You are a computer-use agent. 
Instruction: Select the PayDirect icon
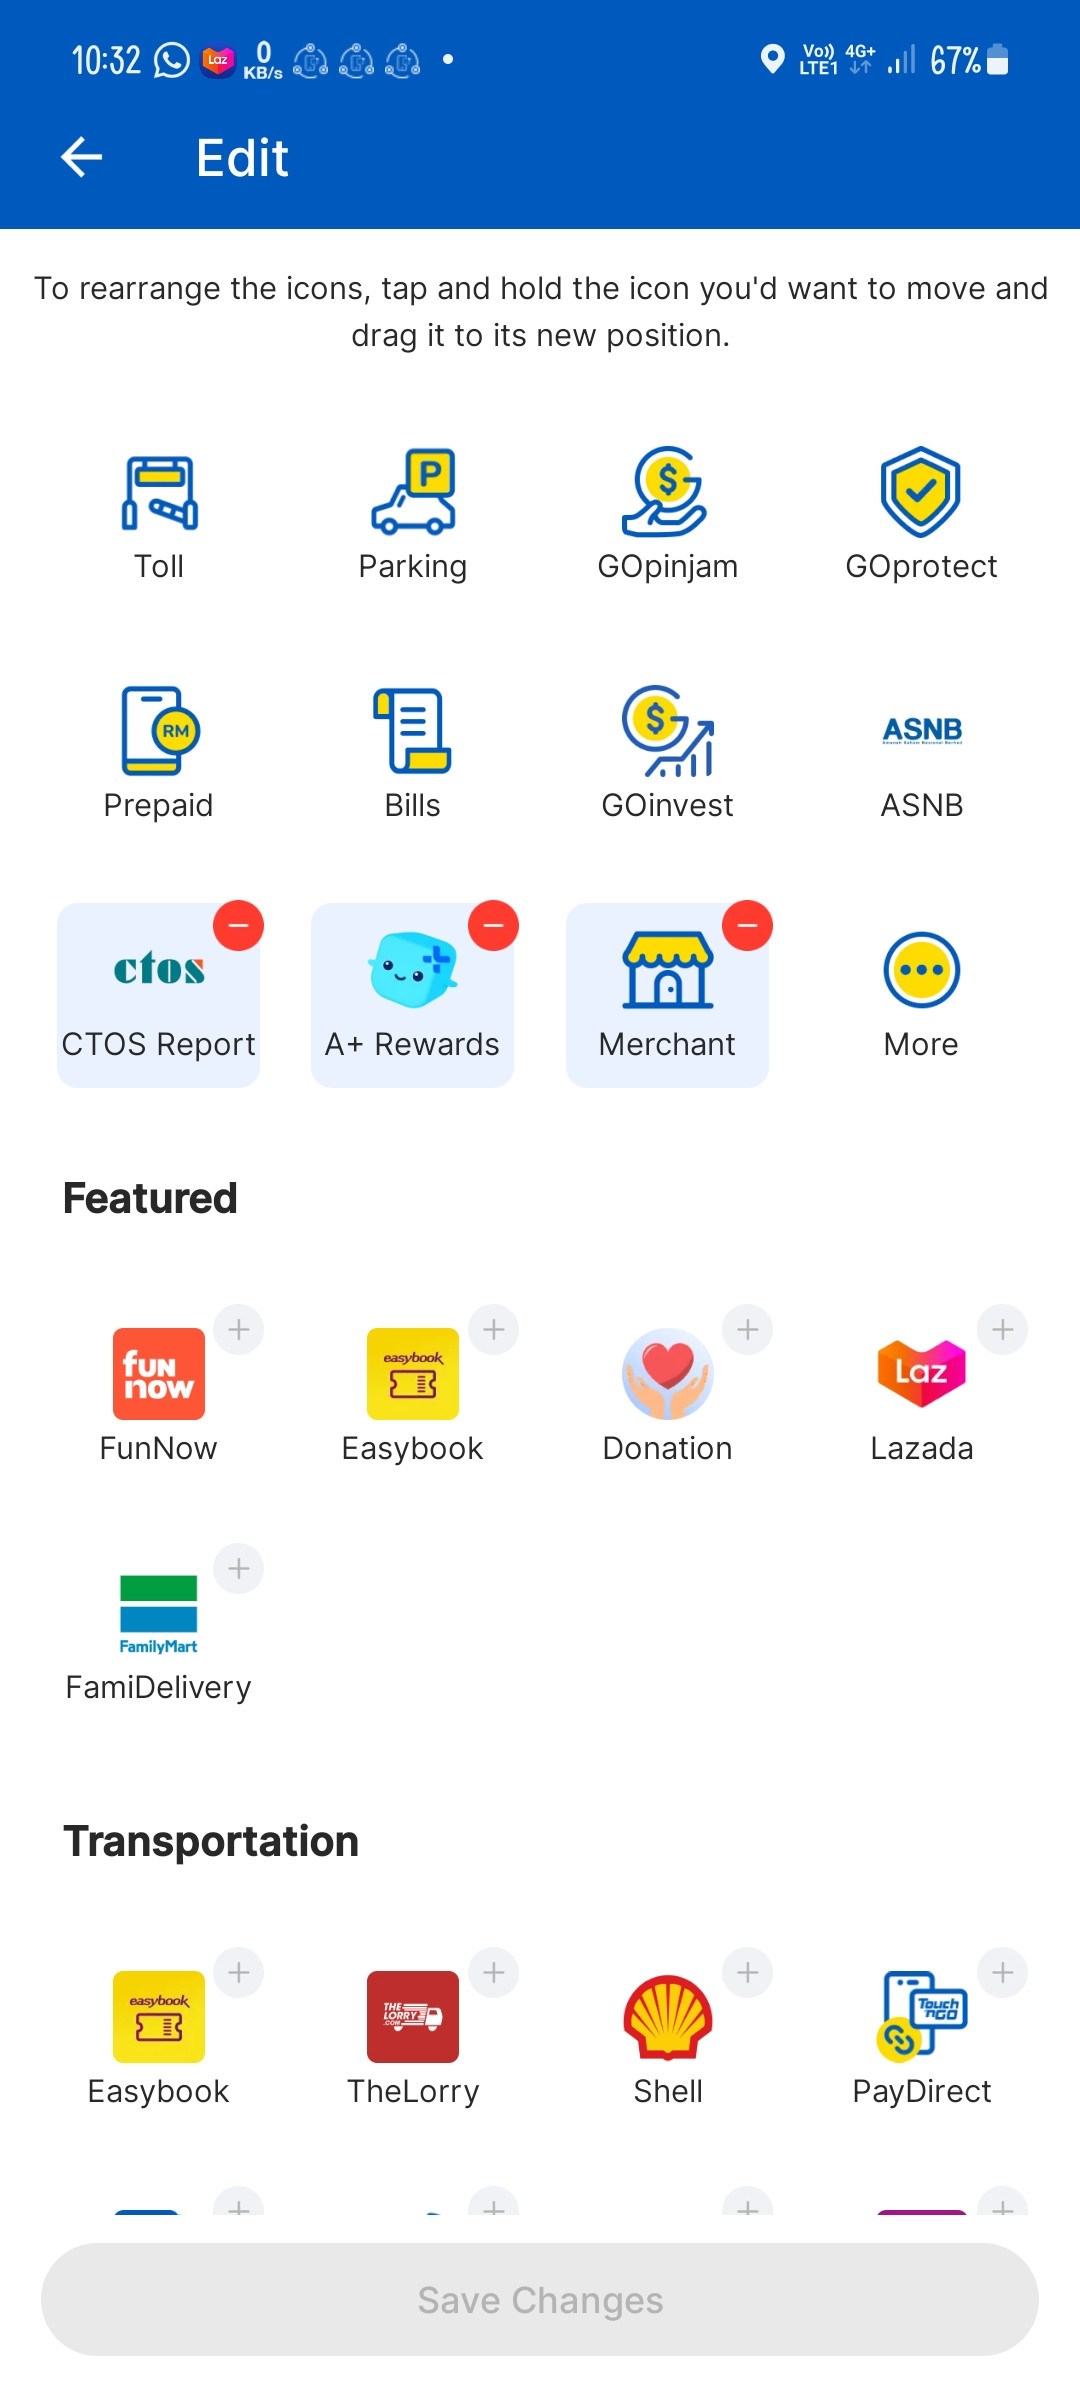tap(921, 2017)
